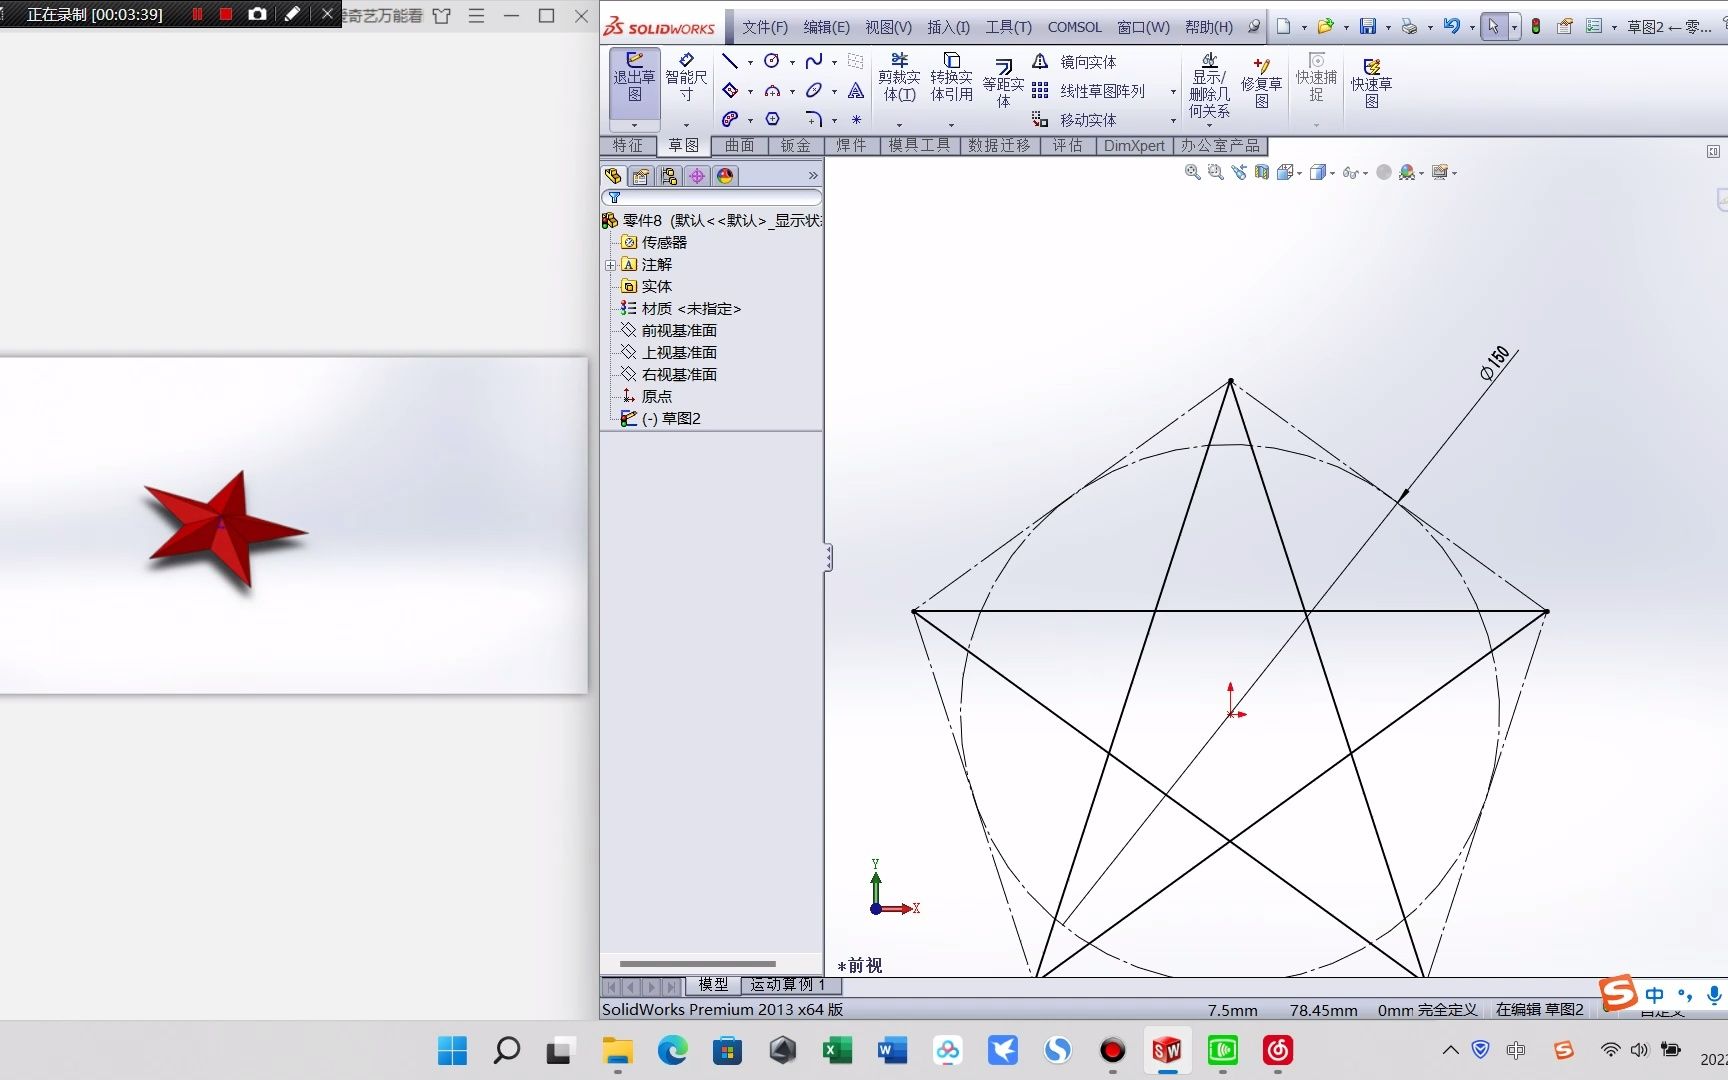Select the Line sketch tool
The width and height of the screenshot is (1728, 1080).
(730, 62)
